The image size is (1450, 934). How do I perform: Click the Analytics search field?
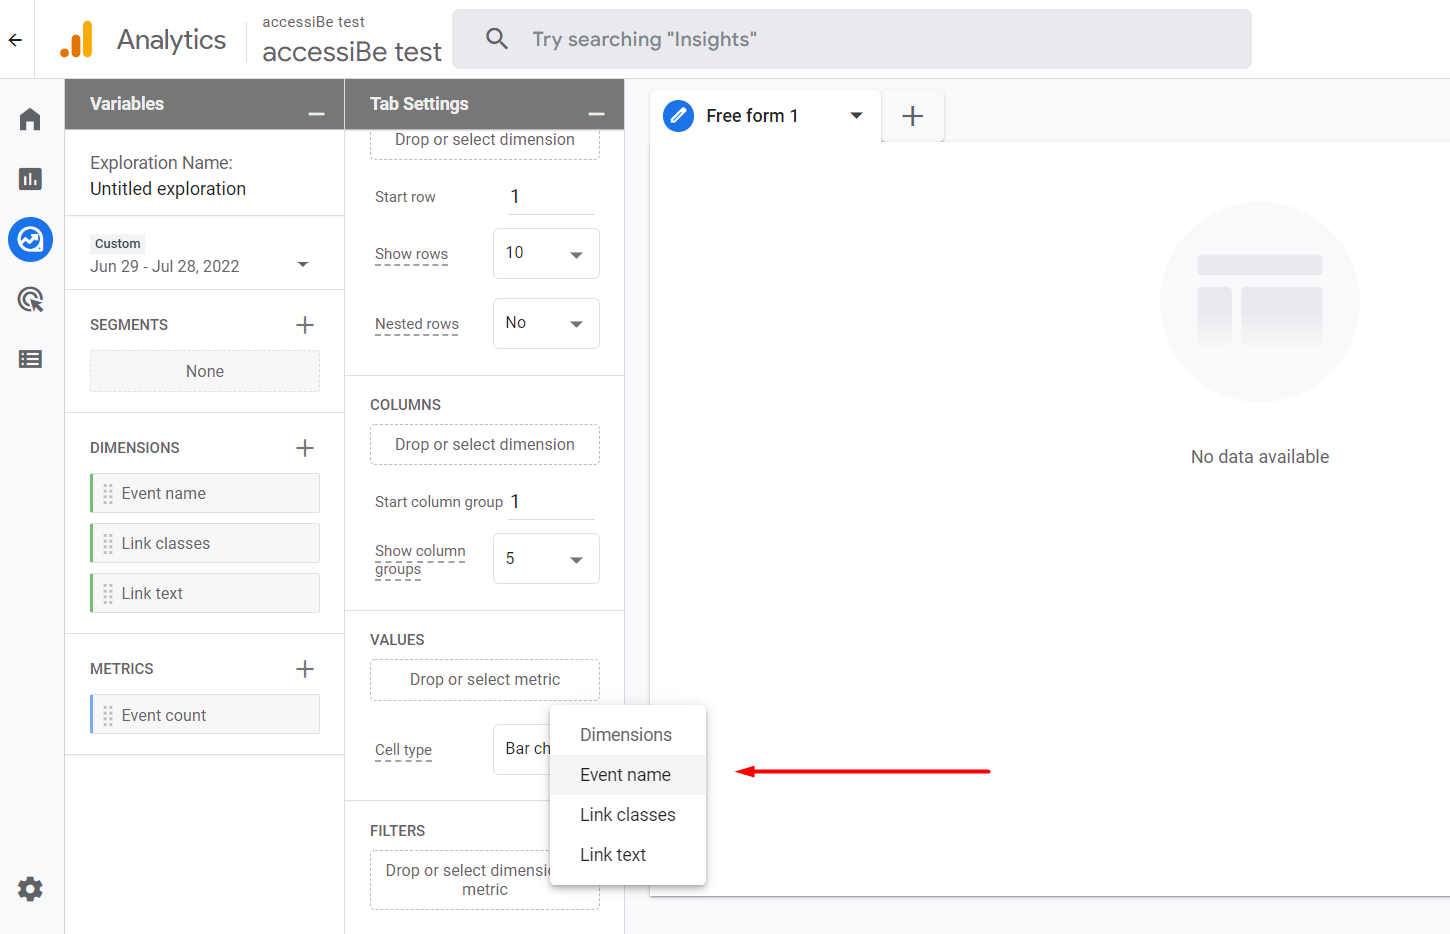[852, 39]
